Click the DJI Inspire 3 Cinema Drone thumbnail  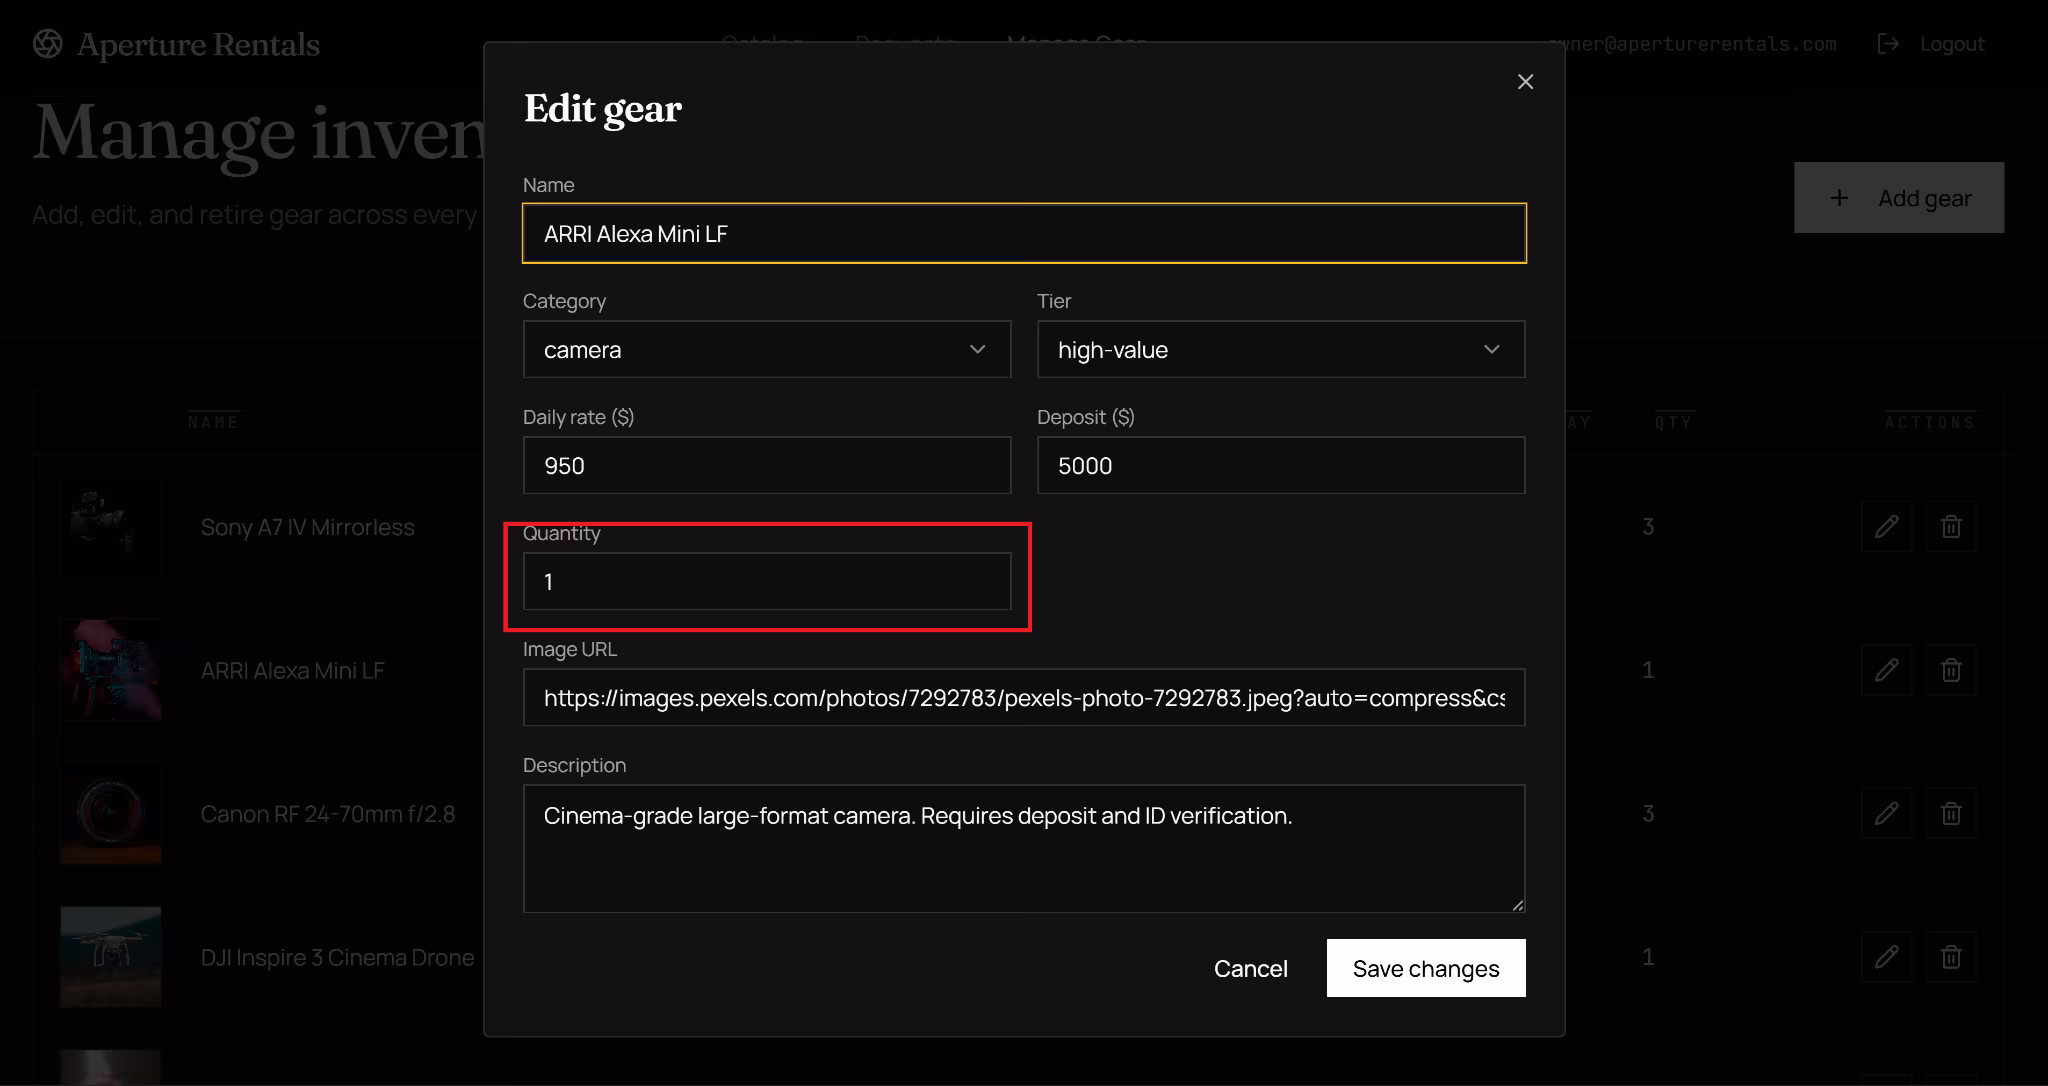pos(111,957)
